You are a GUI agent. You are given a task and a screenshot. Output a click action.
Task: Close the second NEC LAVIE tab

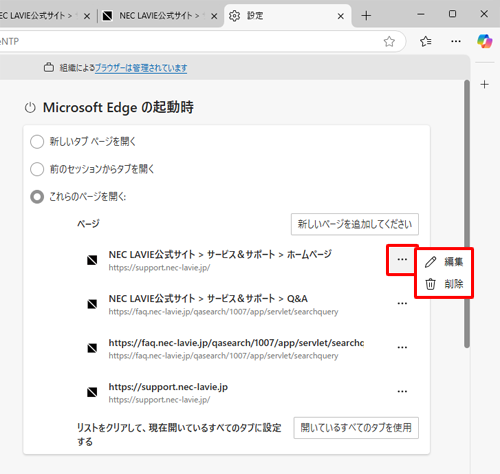[x=214, y=16]
